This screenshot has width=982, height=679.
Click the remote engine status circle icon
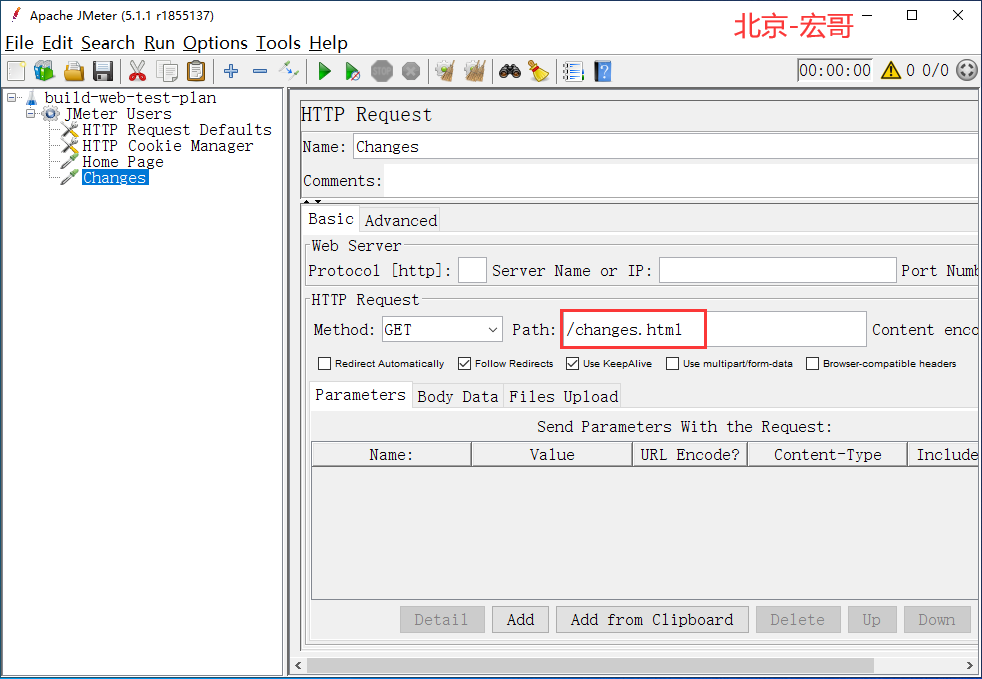pyautogui.click(x=967, y=70)
